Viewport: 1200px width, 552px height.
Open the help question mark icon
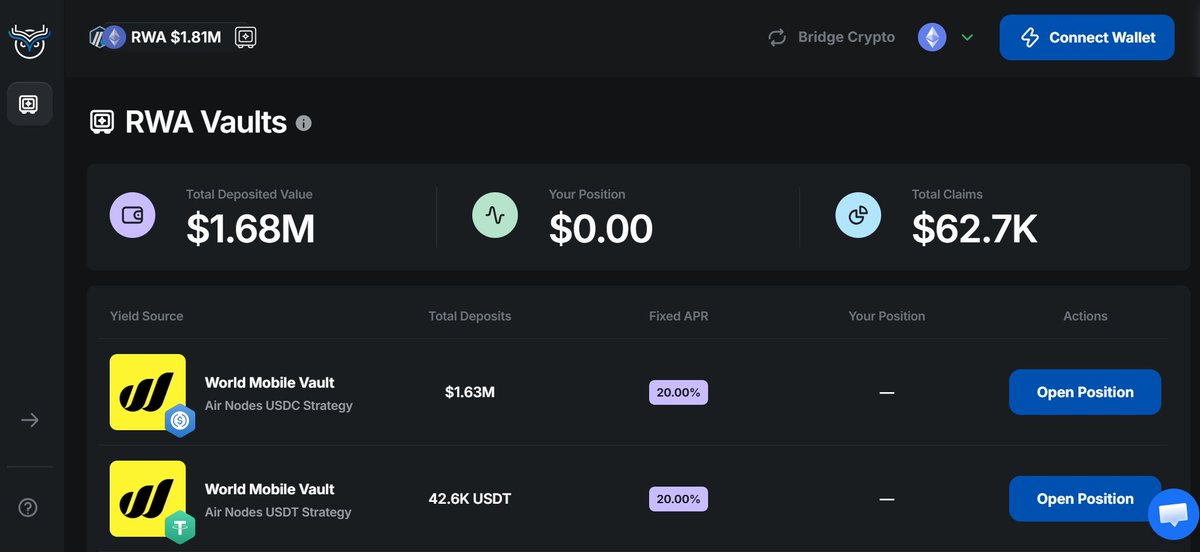(28, 508)
